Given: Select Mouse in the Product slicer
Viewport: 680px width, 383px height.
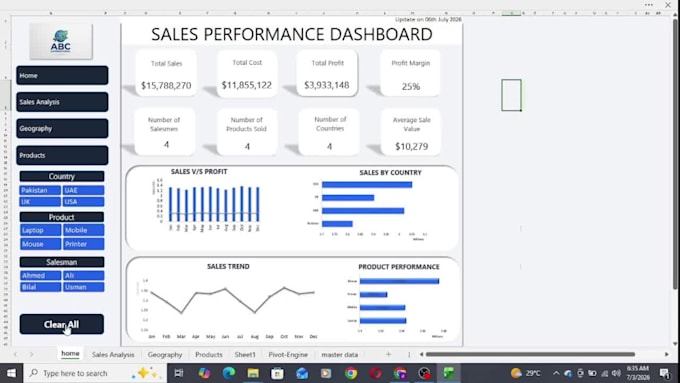Looking at the screenshot, I should click(40, 244).
